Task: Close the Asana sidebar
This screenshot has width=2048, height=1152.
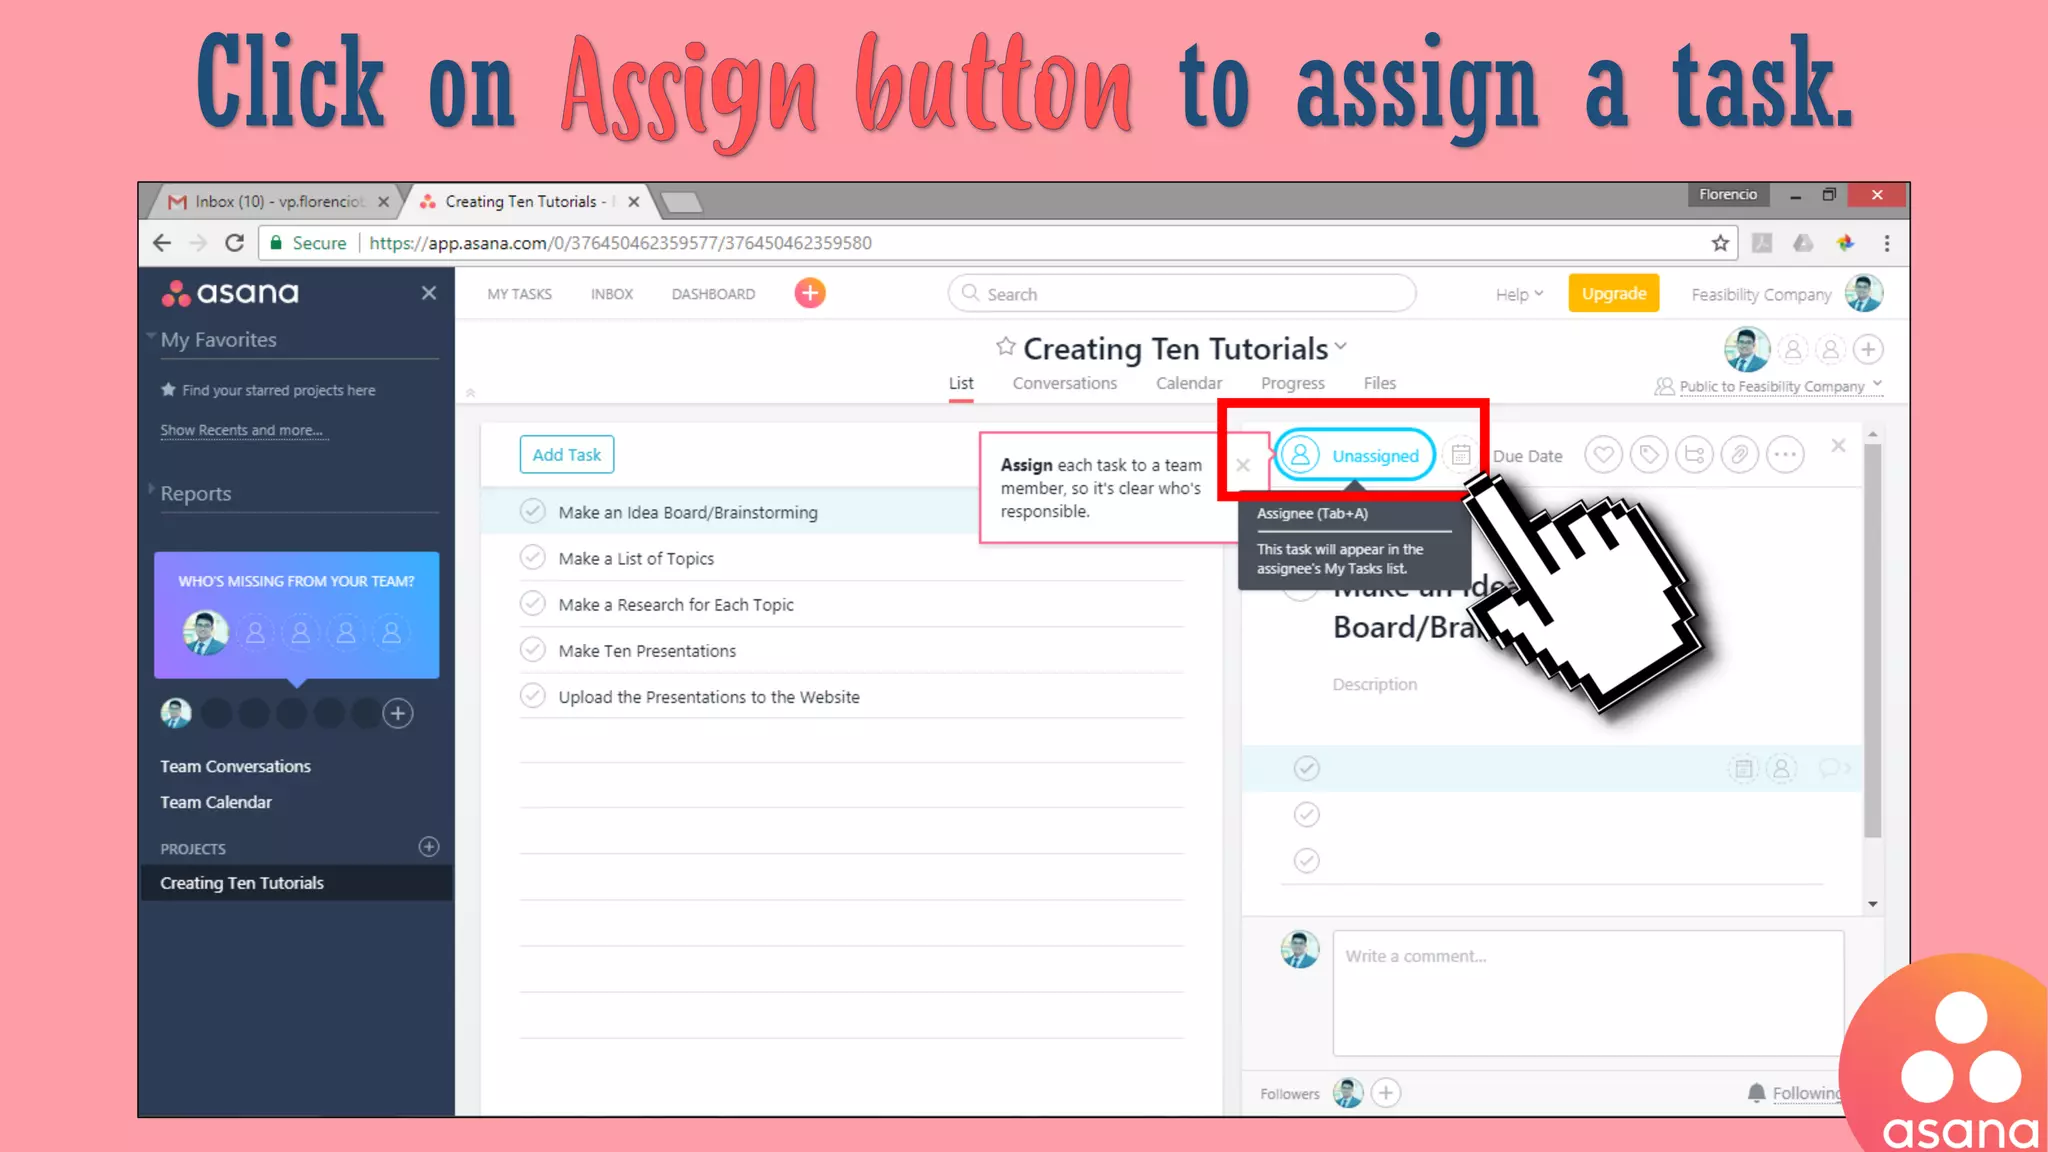Action: tap(429, 293)
